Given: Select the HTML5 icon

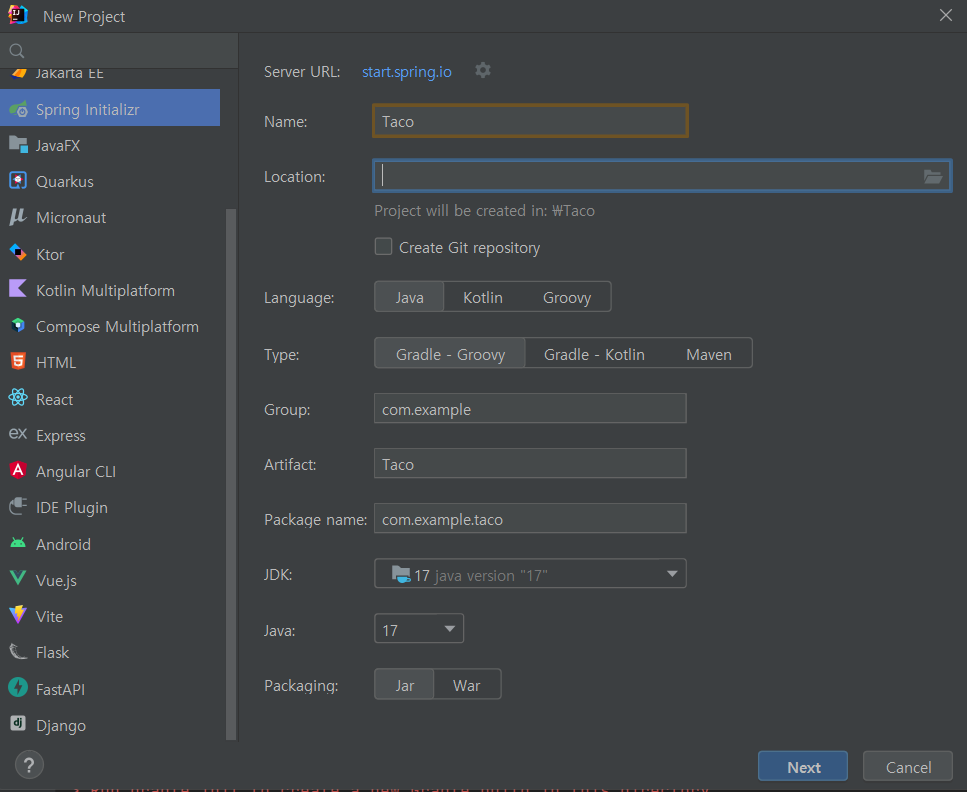Looking at the screenshot, I should [x=19, y=362].
